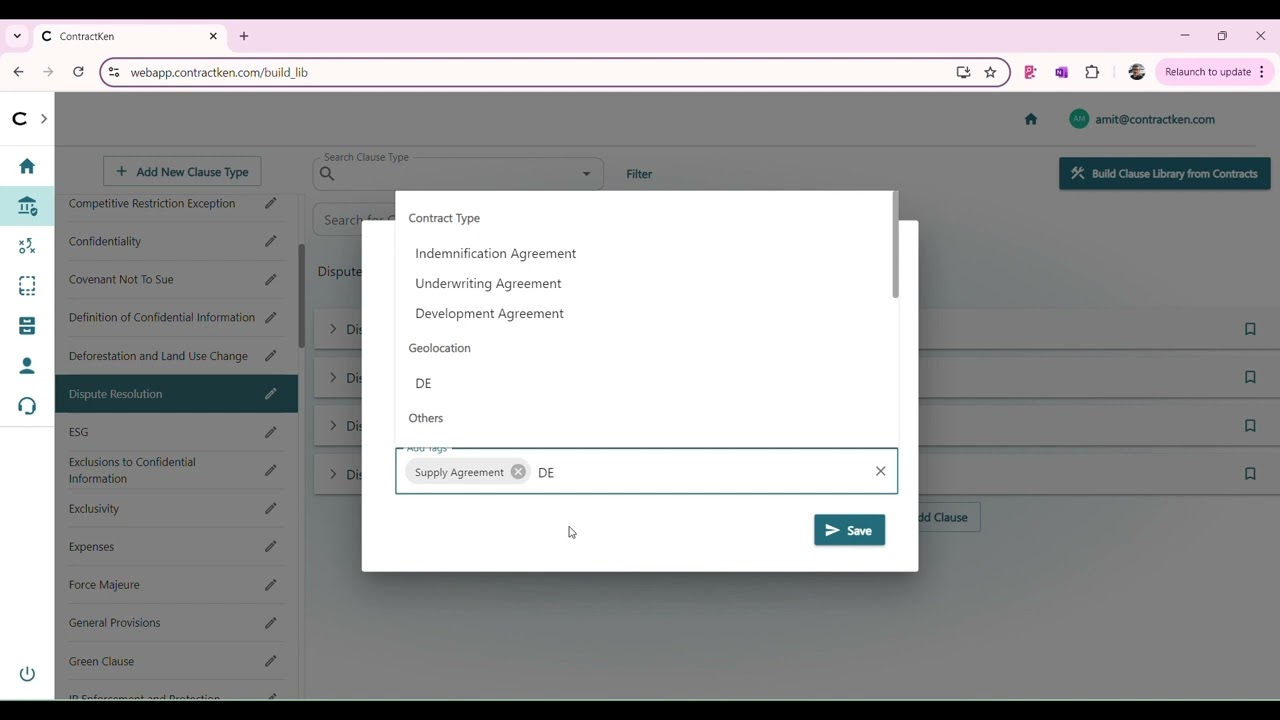Edit the Covenant Not To Sue pencil
The image size is (1280, 720).
pyautogui.click(x=270, y=279)
